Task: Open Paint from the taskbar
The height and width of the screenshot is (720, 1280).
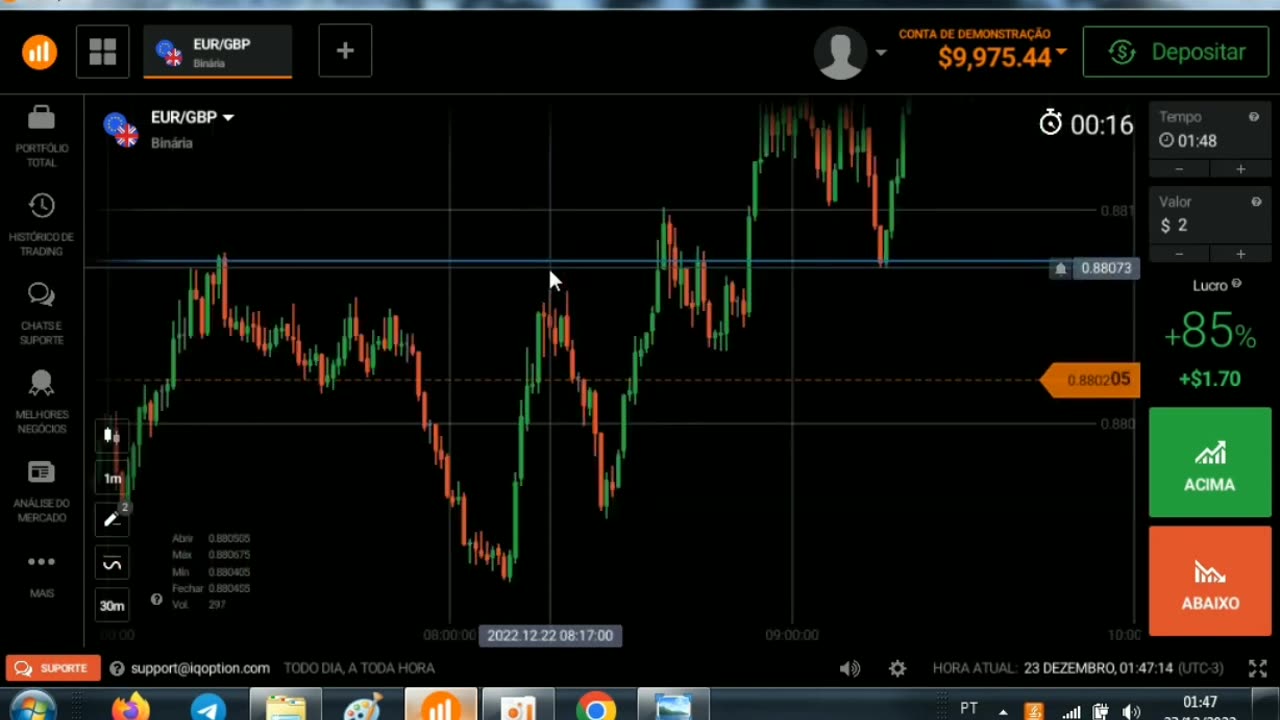Action: point(362,708)
